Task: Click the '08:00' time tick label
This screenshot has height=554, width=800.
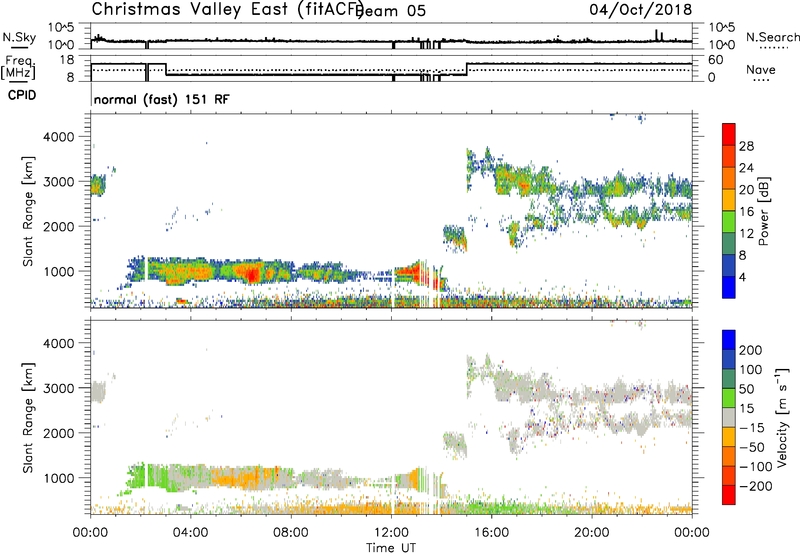Action: (x=291, y=533)
